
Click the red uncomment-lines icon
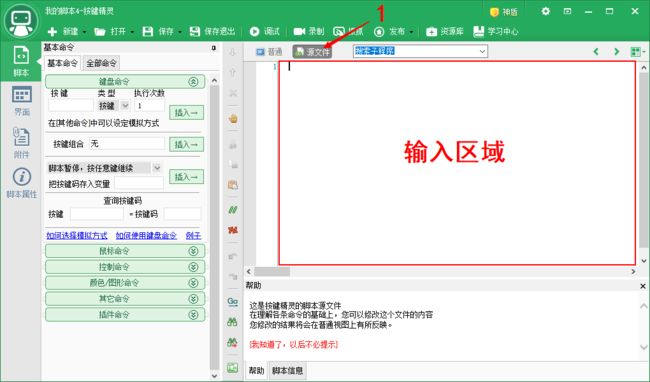233,230
